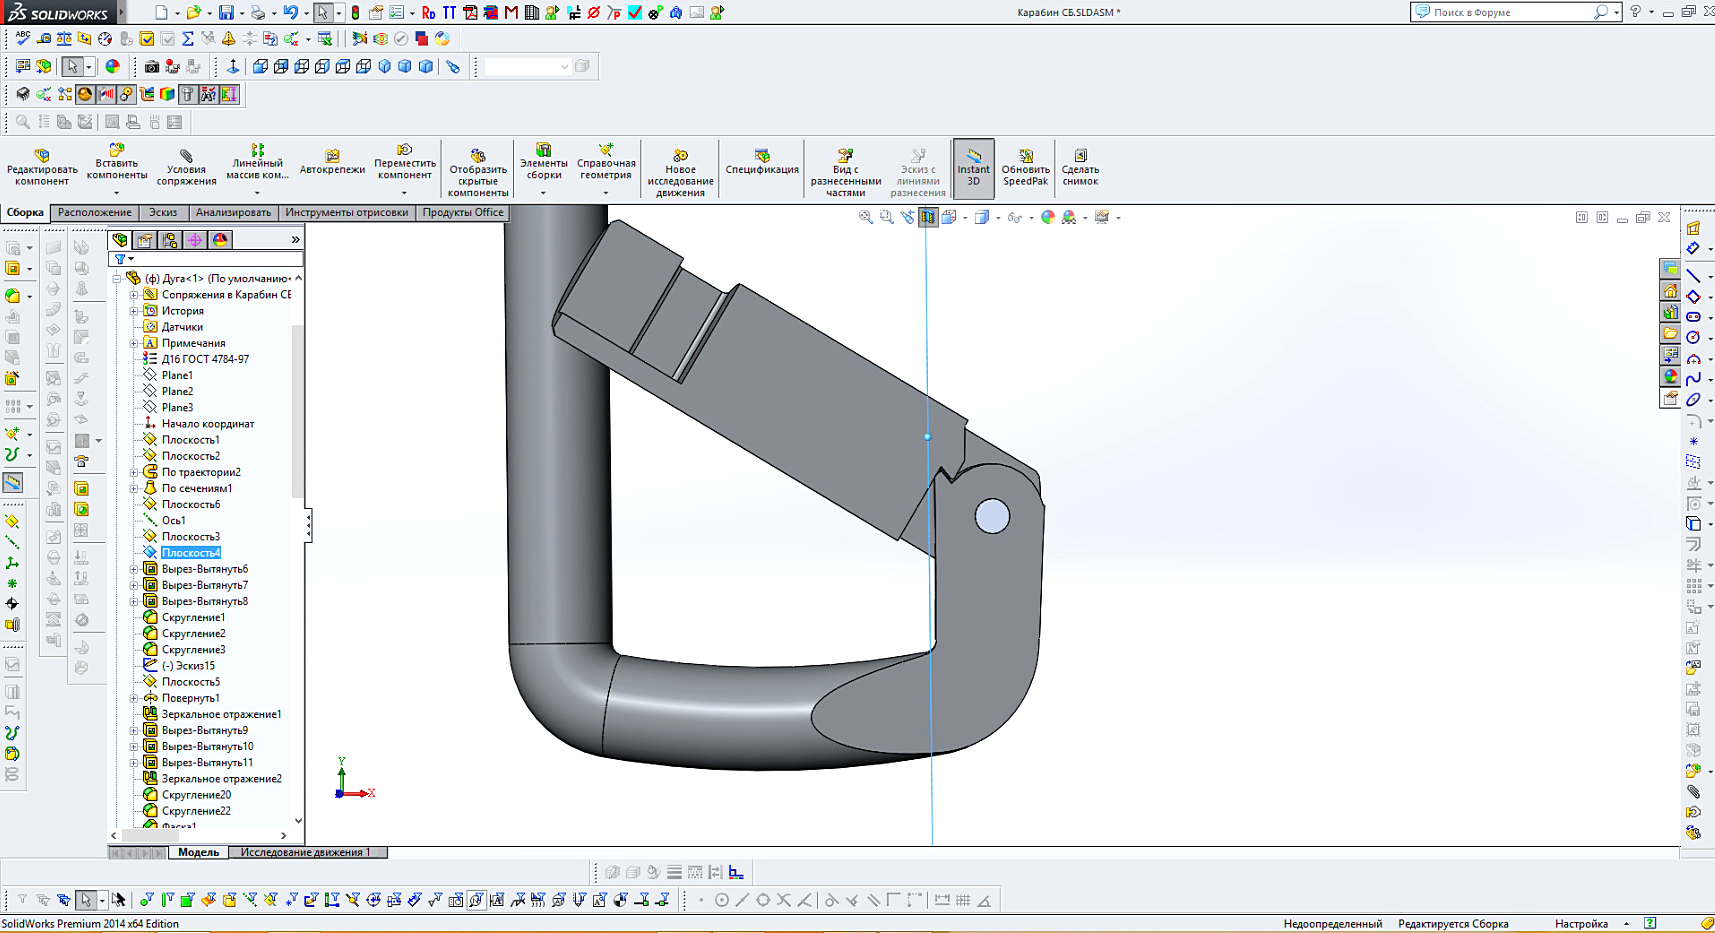Open Assembly features (Элементы сборки) tool

click(x=543, y=162)
